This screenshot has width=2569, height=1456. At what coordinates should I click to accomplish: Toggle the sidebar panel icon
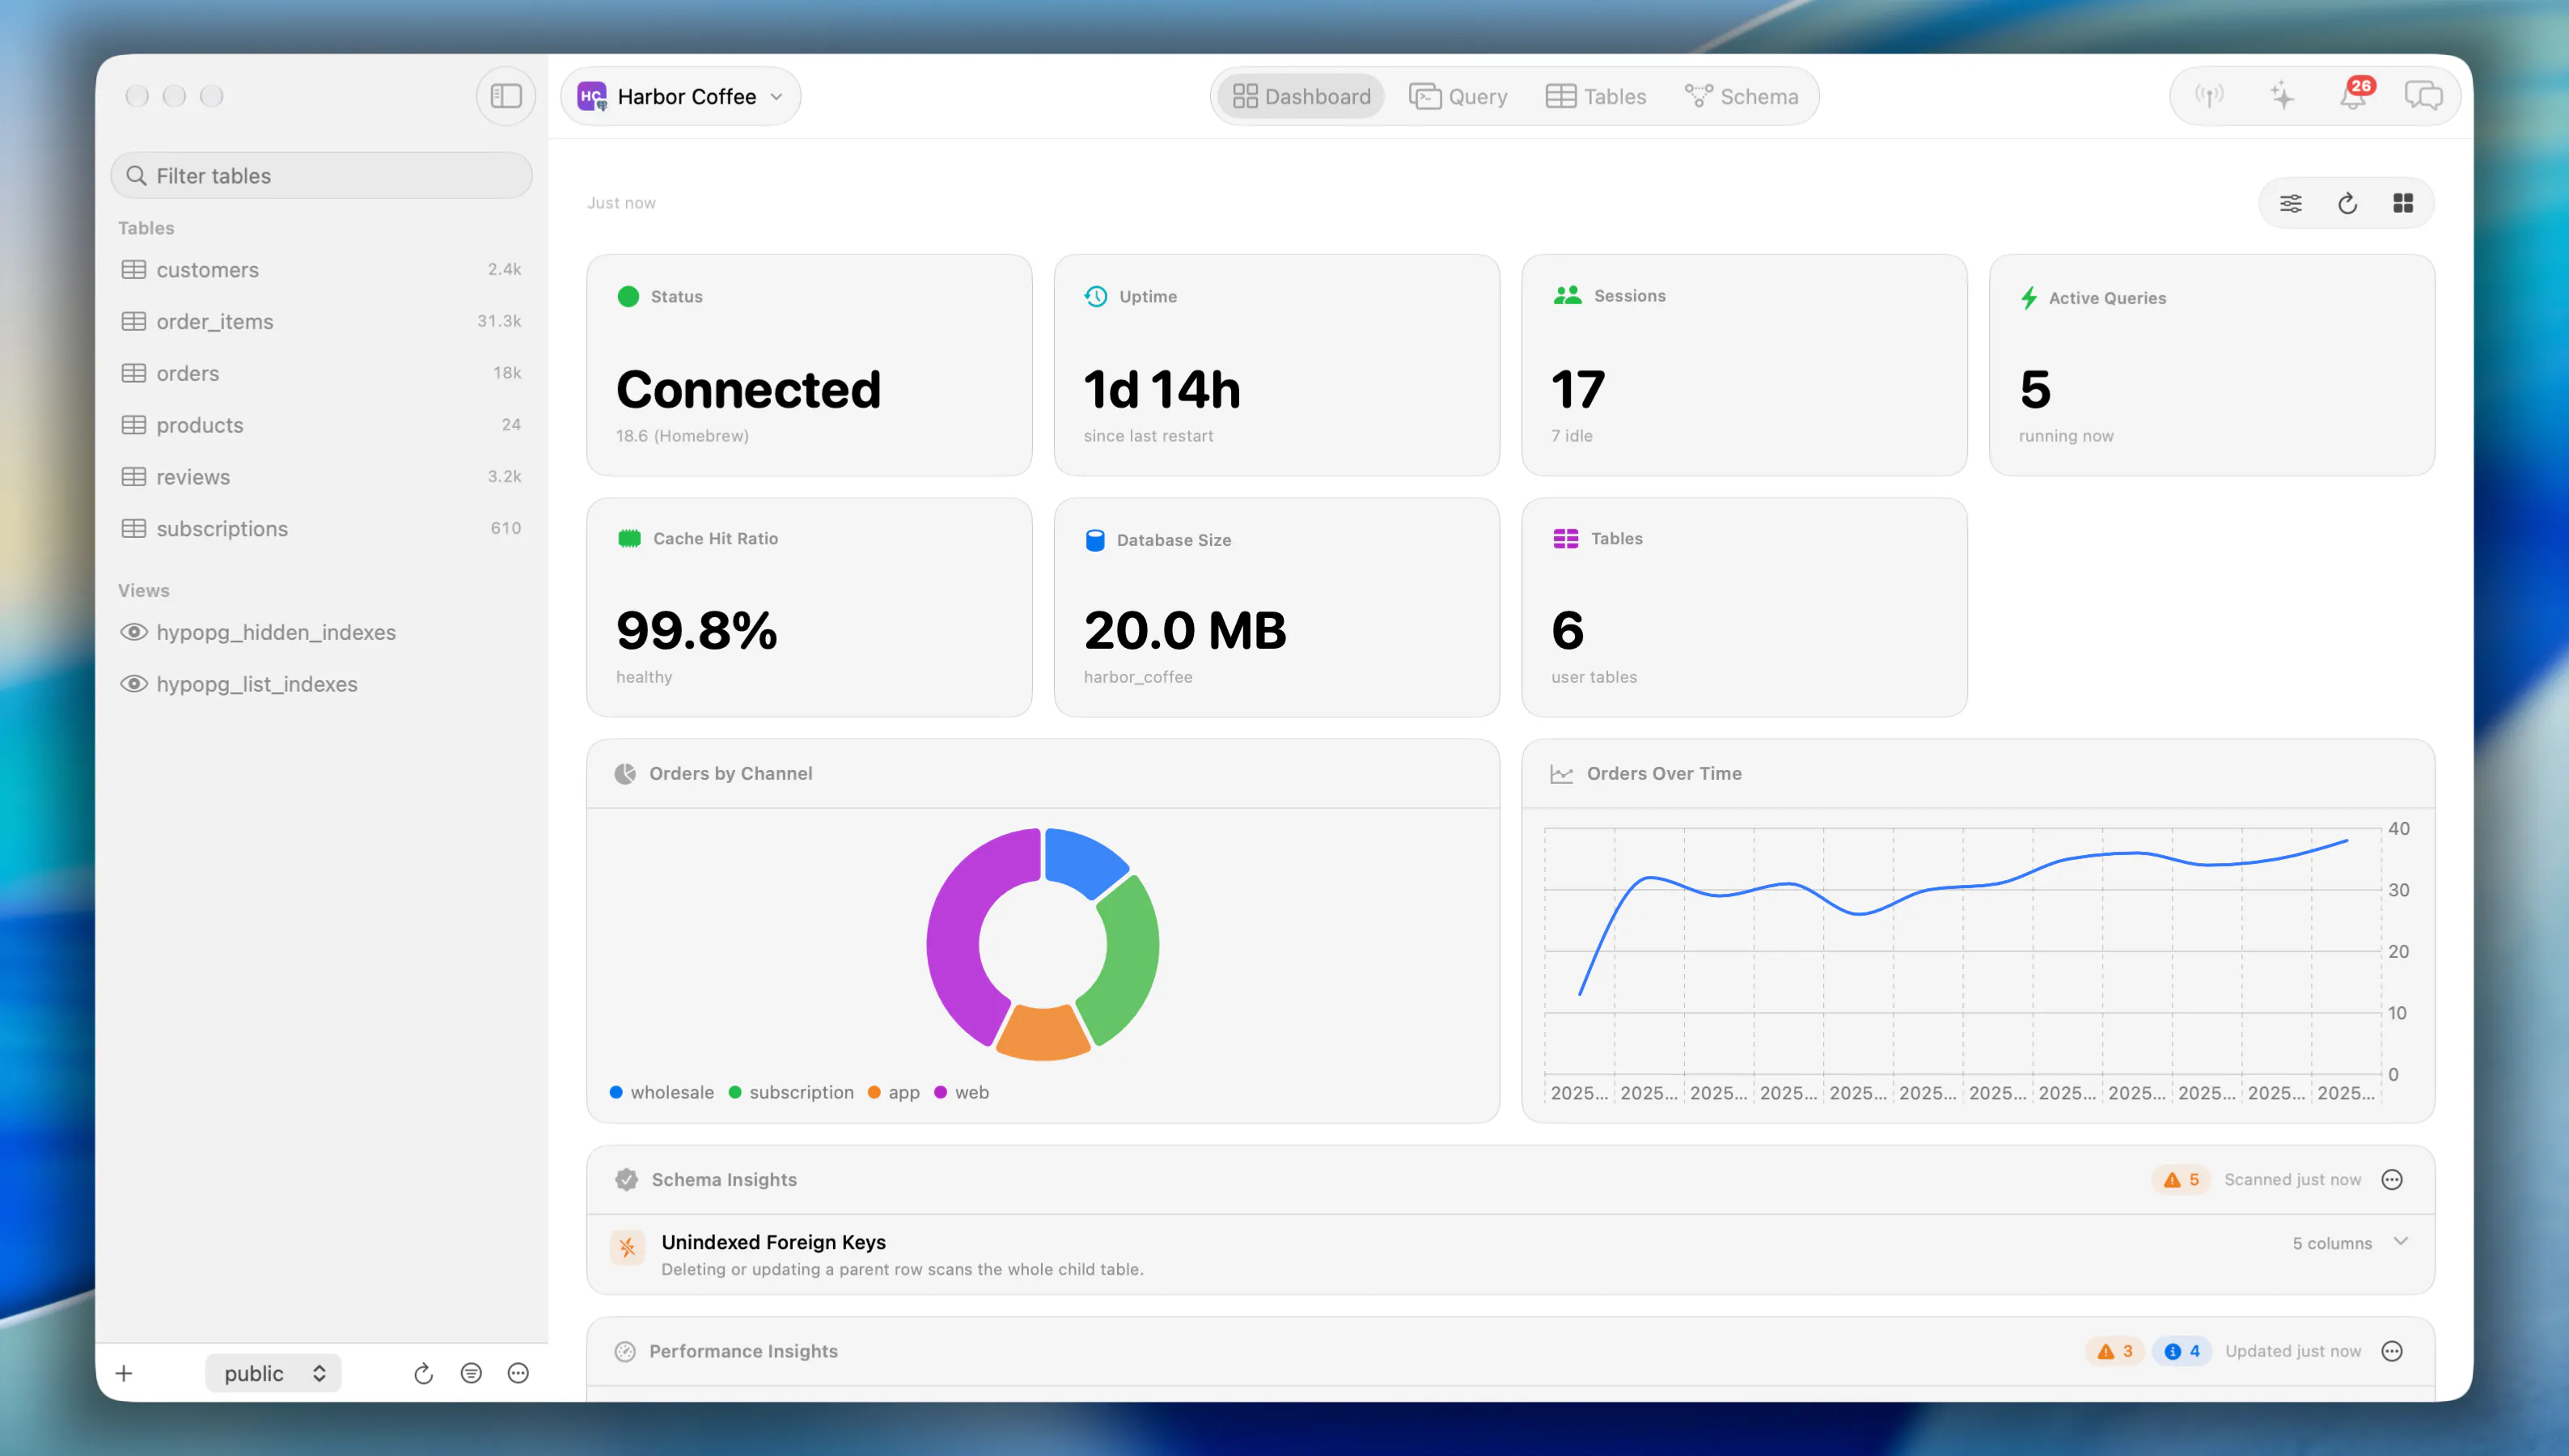tap(506, 96)
